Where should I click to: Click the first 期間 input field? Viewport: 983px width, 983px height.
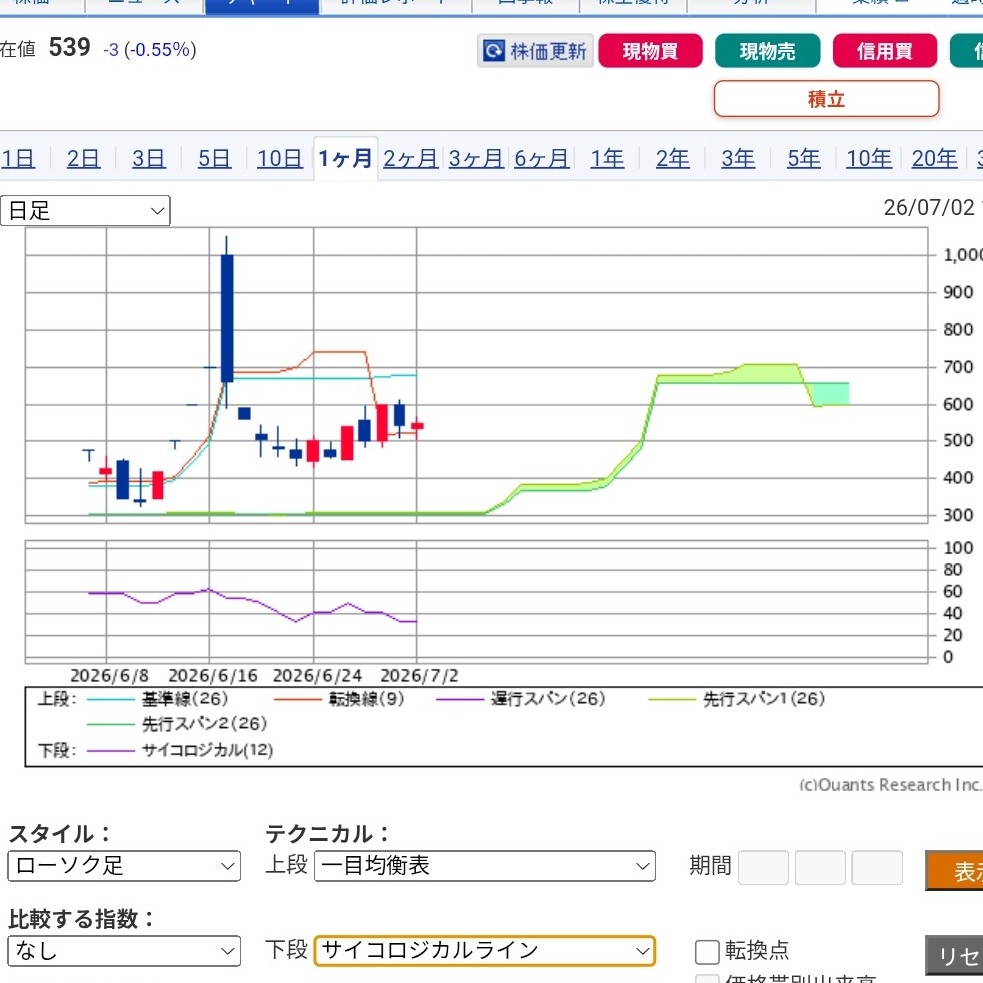763,868
